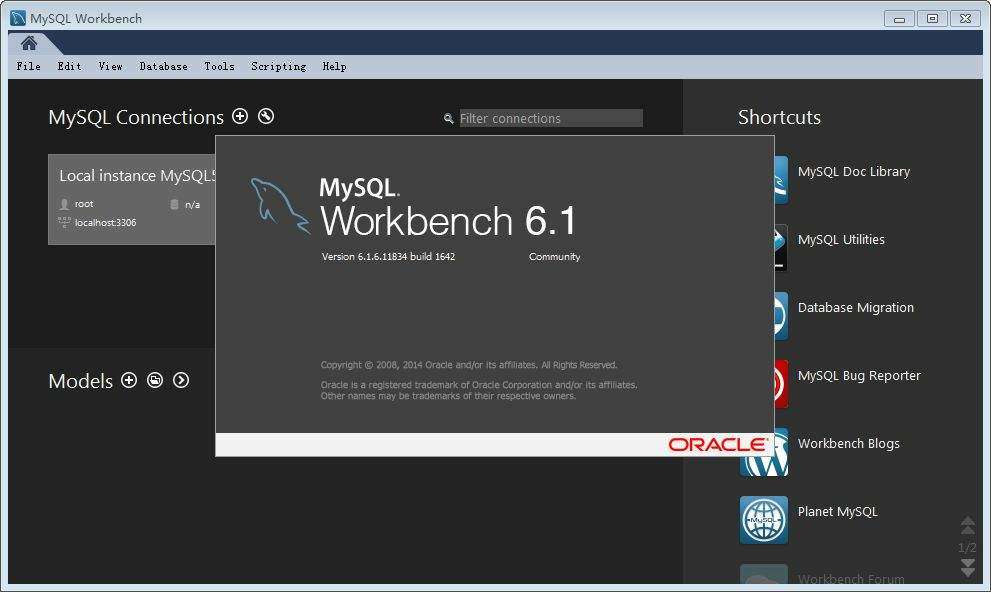Image resolution: width=991 pixels, height=592 pixels.
Task: Open the manage connections wrench icon
Action: click(266, 116)
